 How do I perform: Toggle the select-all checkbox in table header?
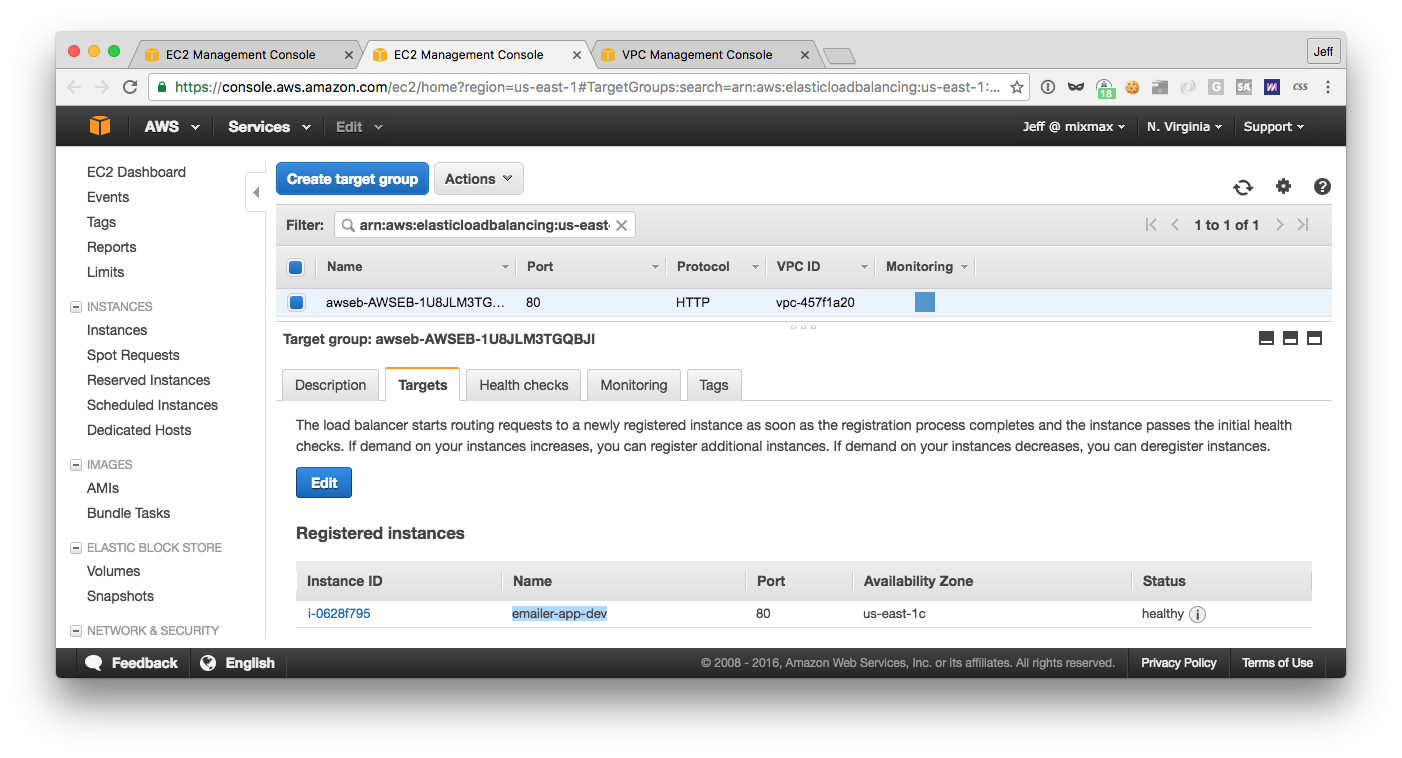pyautogui.click(x=295, y=267)
